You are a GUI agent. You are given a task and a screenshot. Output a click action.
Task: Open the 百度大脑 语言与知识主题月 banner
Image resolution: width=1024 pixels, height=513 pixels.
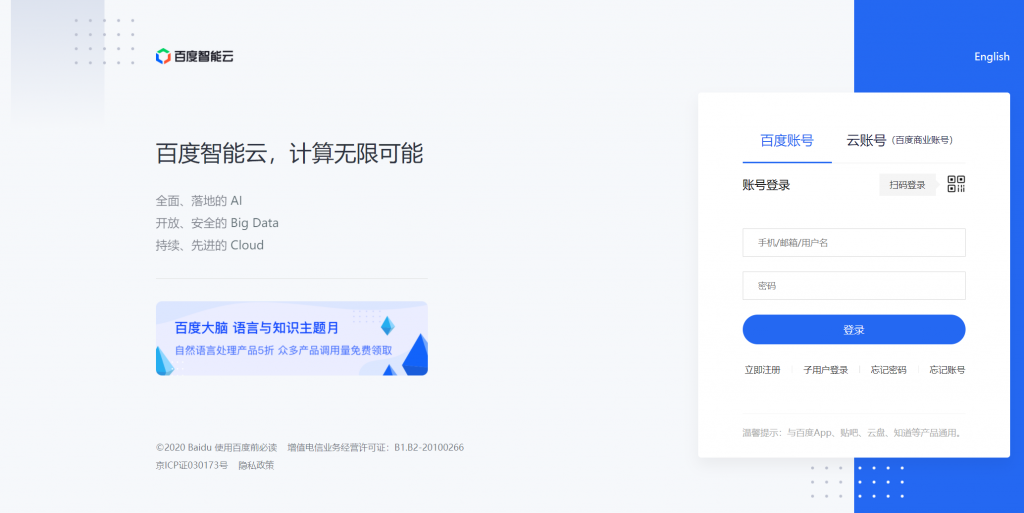291,338
